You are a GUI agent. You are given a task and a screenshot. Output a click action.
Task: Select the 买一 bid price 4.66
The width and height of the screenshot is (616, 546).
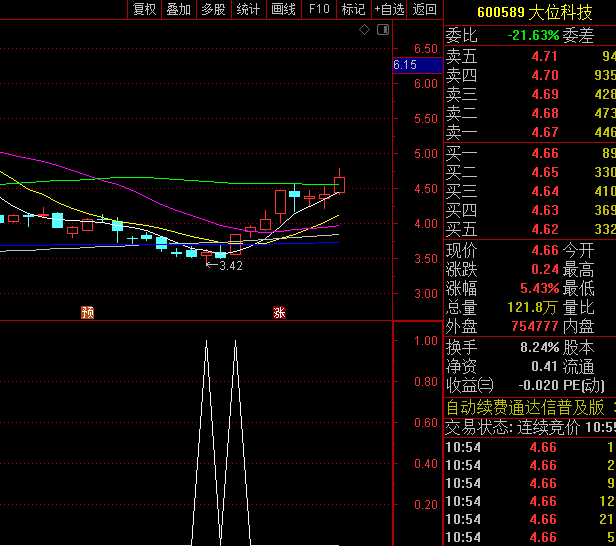tap(544, 153)
